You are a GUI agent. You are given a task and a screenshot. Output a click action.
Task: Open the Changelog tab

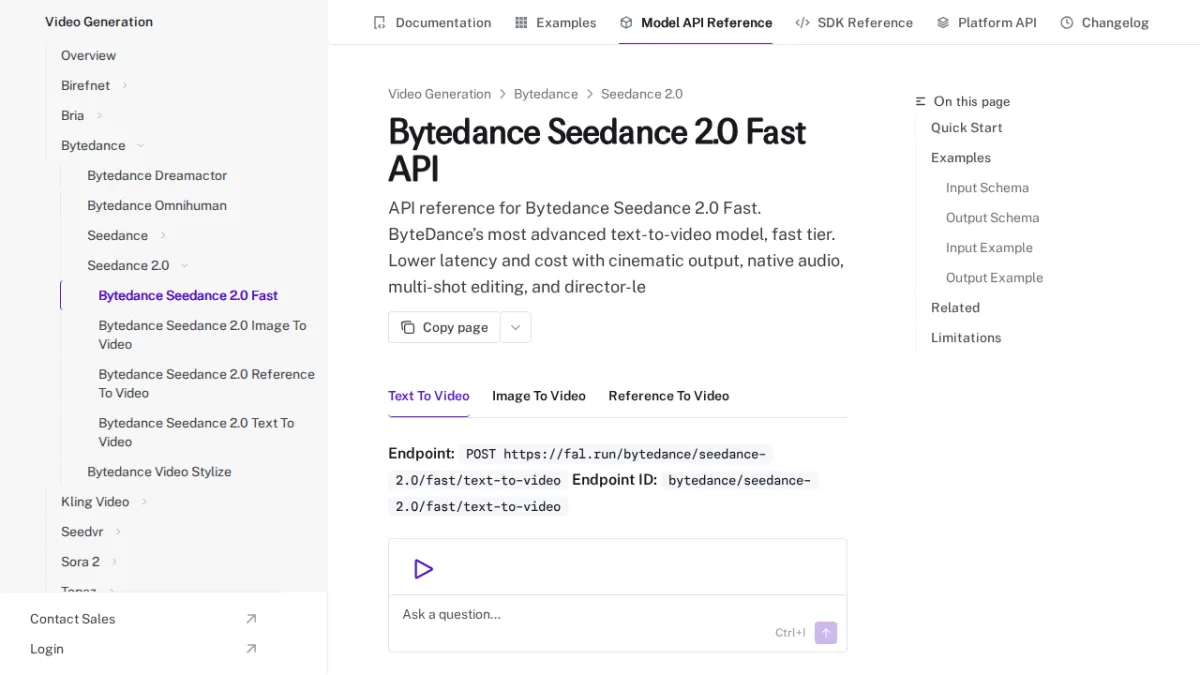click(1105, 22)
